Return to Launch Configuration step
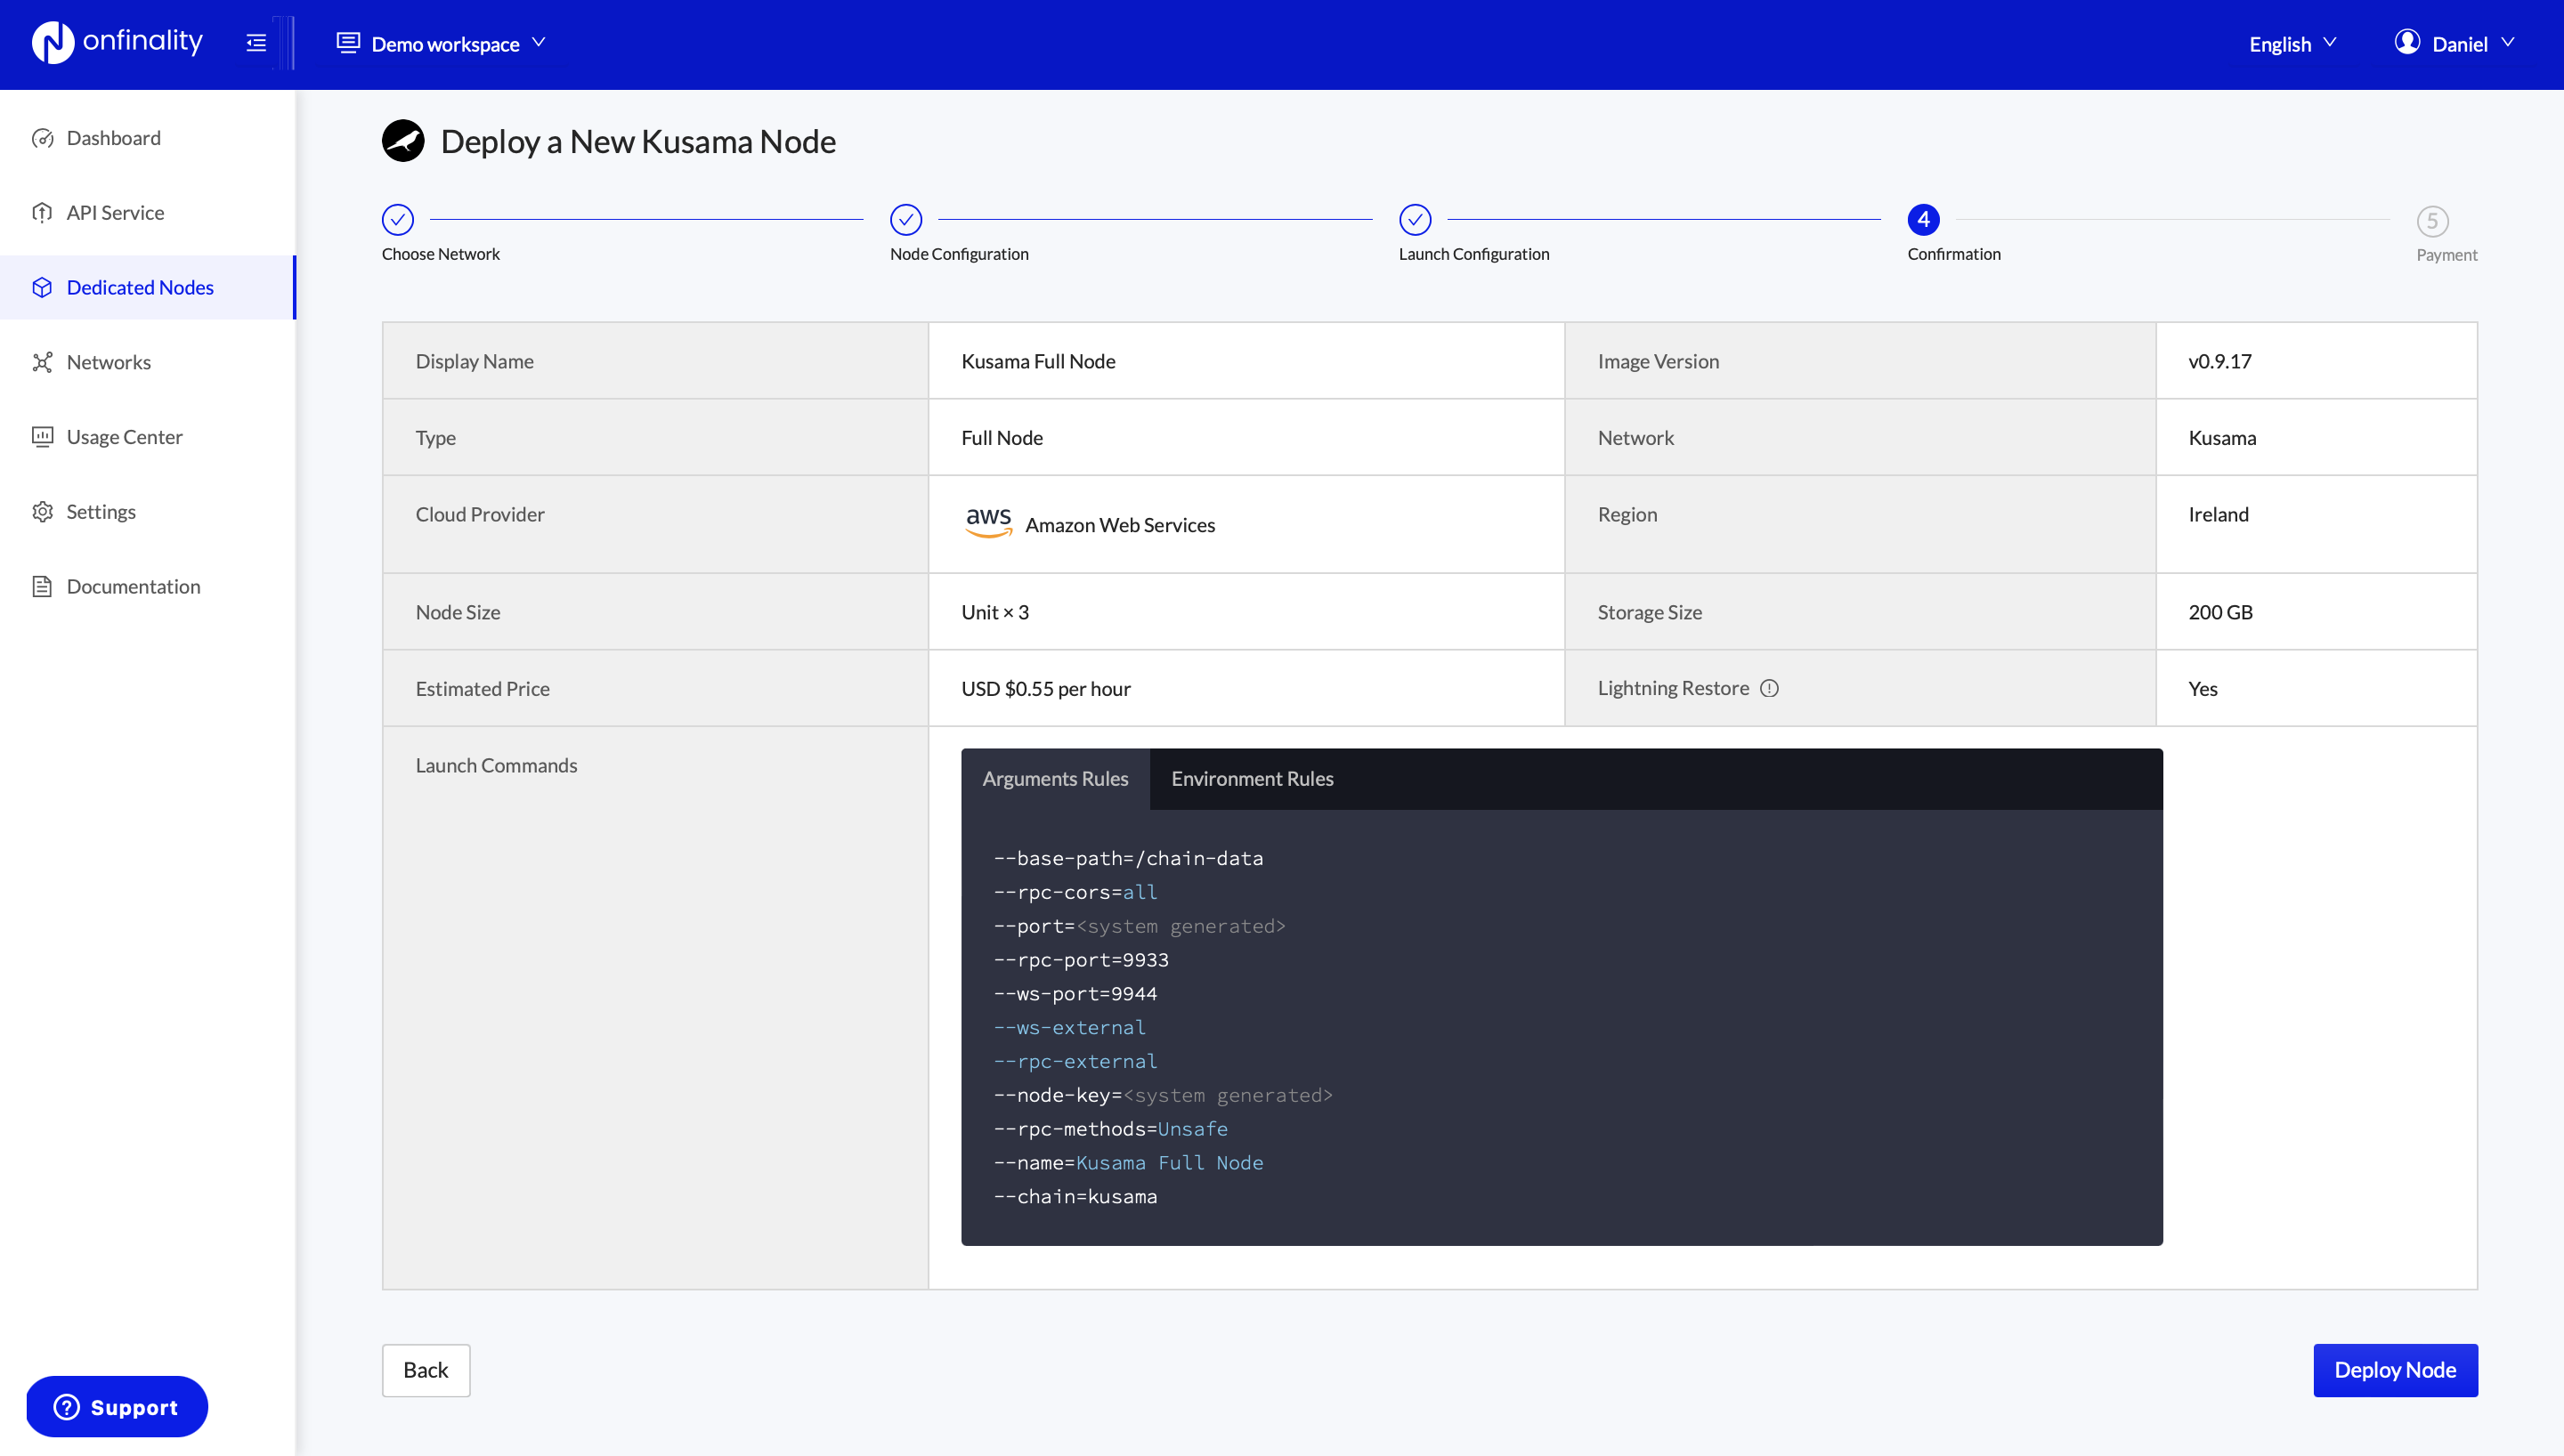This screenshot has width=2564, height=1456. coord(1415,220)
